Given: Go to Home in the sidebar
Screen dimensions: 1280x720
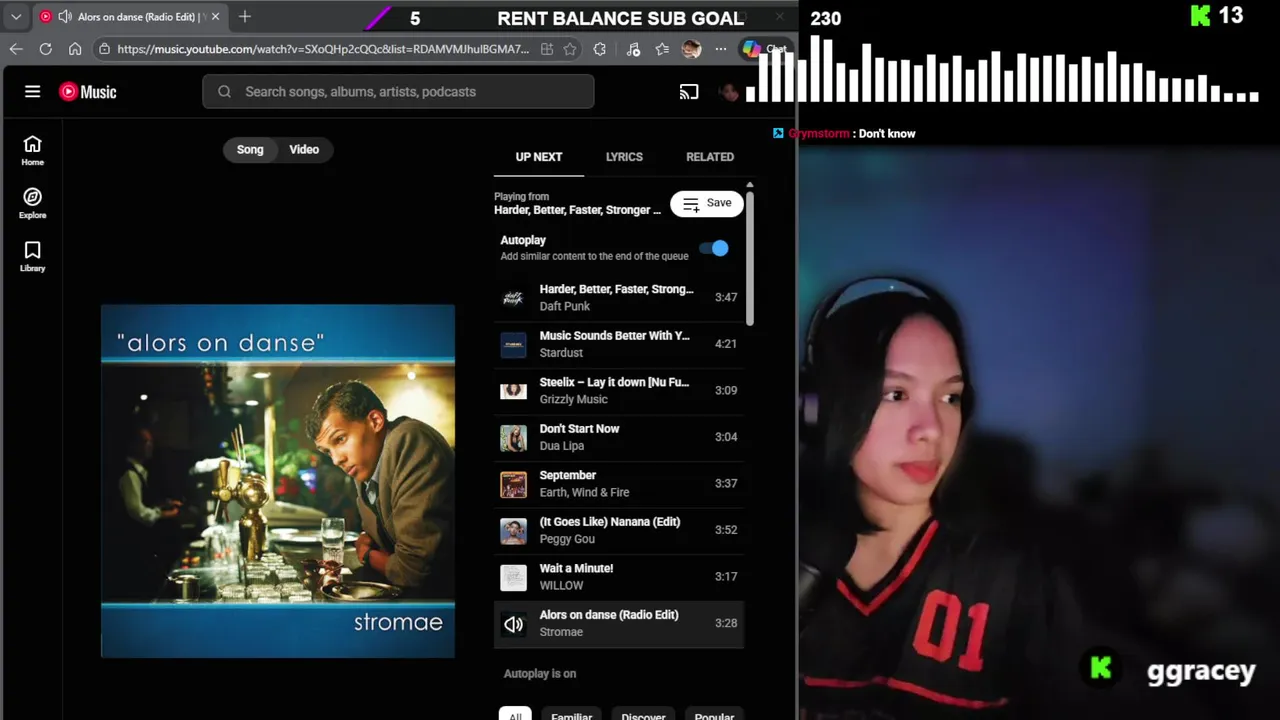Looking at the screenshot, I should click(32, 151).
